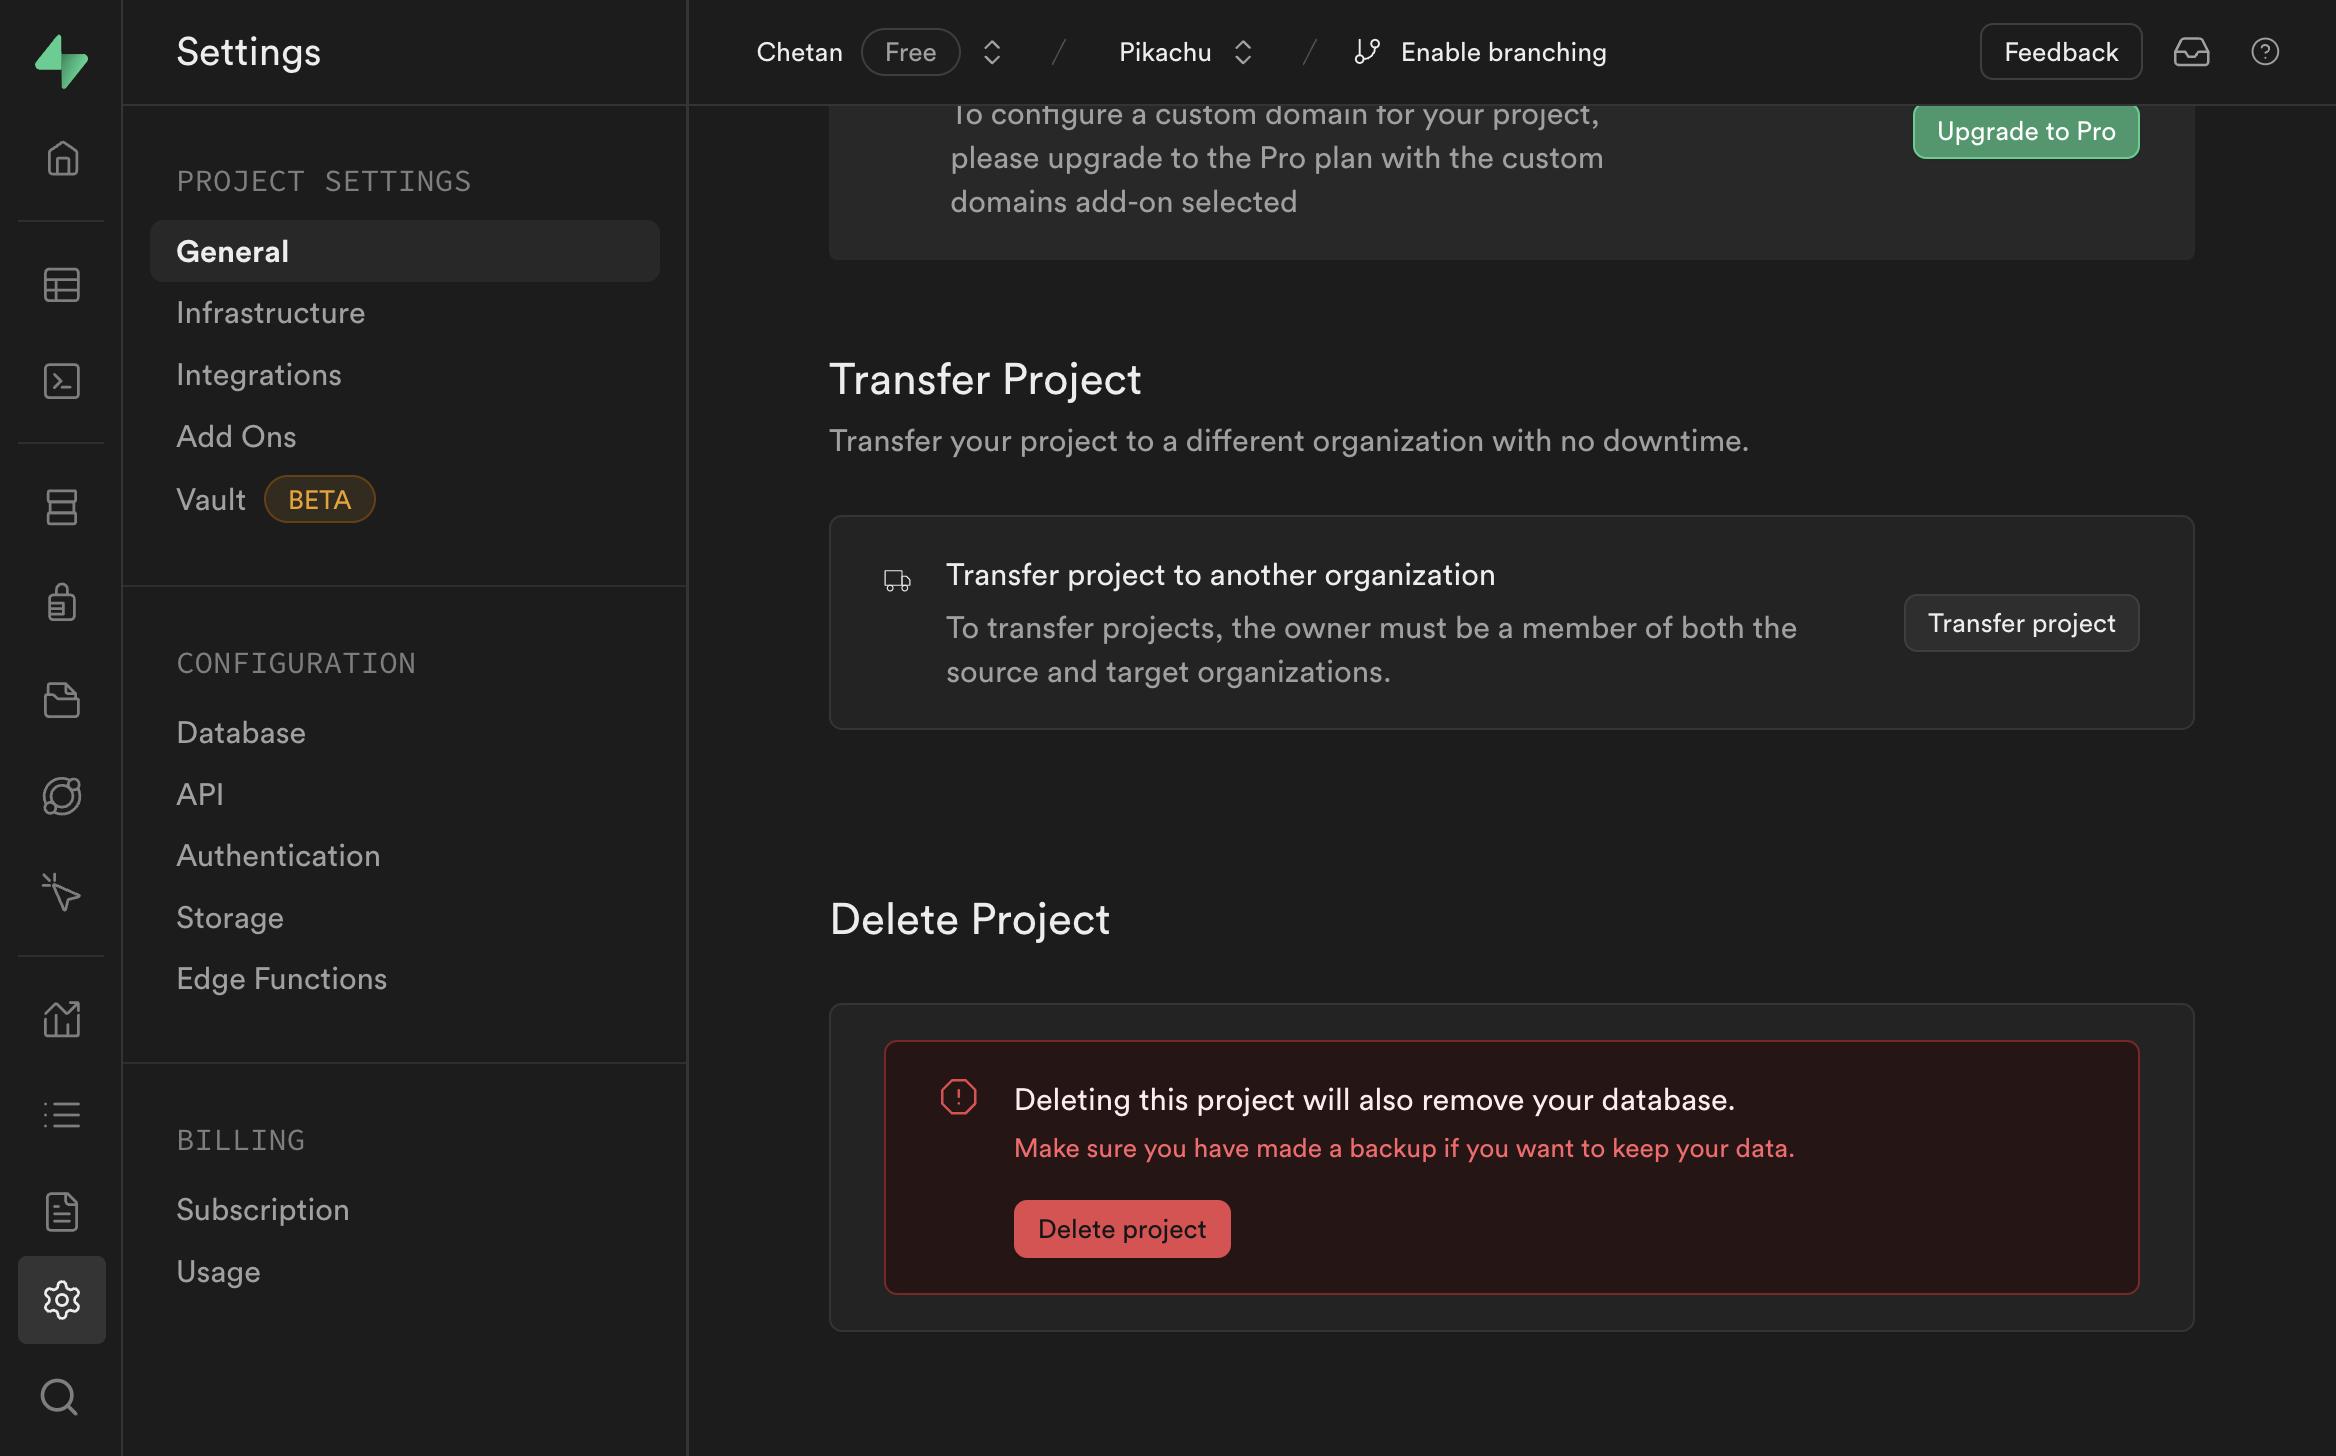Expand the Chetan organization switcher
This screenshot has width=2336, height=1456.
tap(991, 52)
